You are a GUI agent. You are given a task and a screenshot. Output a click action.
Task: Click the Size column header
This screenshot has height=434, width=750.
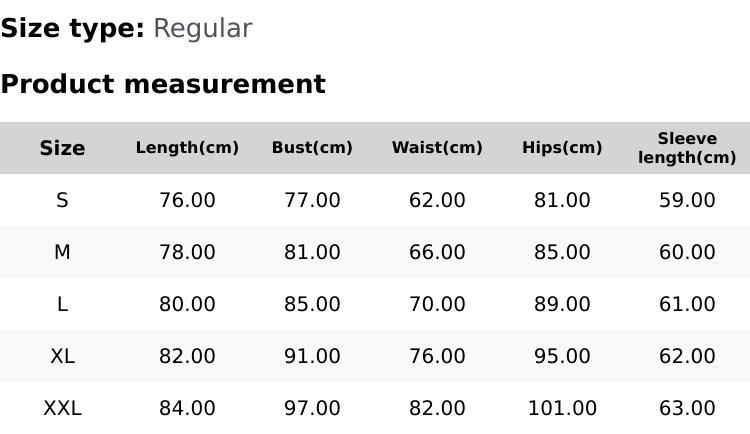pyautogui.click(x=62, y=148)
